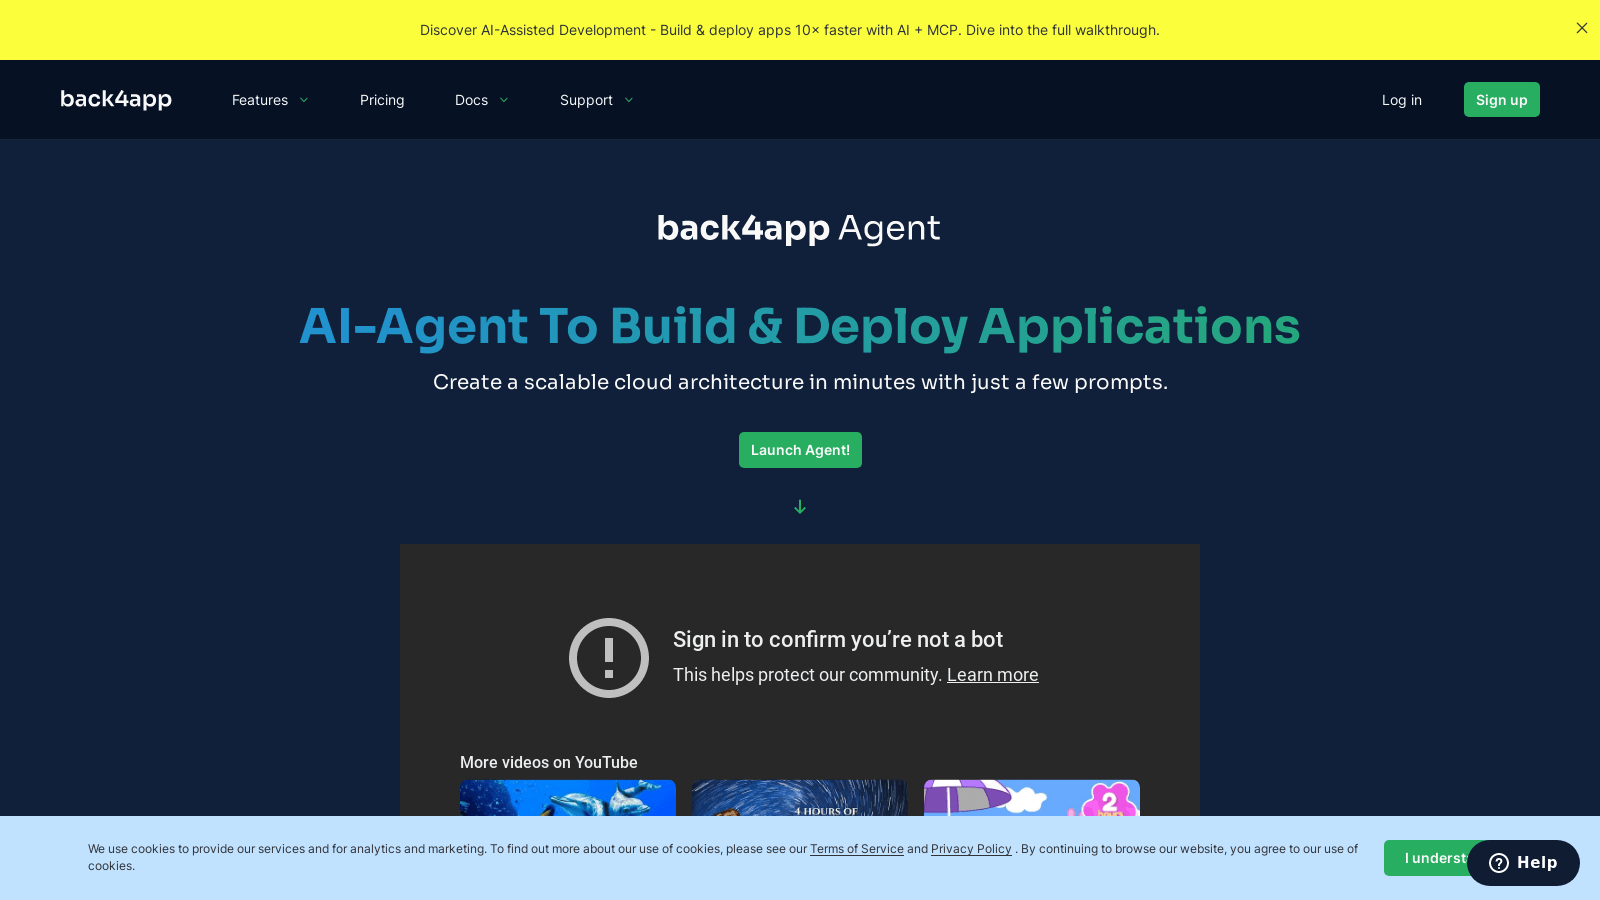The image size is (1600, 900).
Task: Expand the Features chevron in navbar
Action: click(304, 100)
